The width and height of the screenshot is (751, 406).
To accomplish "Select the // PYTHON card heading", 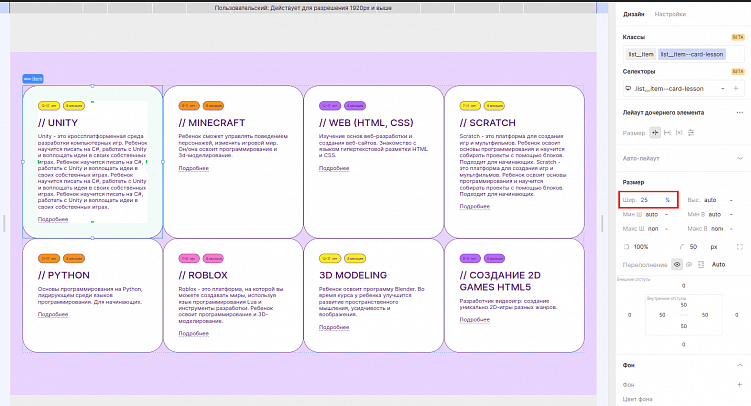I will [x=64, y=275].
